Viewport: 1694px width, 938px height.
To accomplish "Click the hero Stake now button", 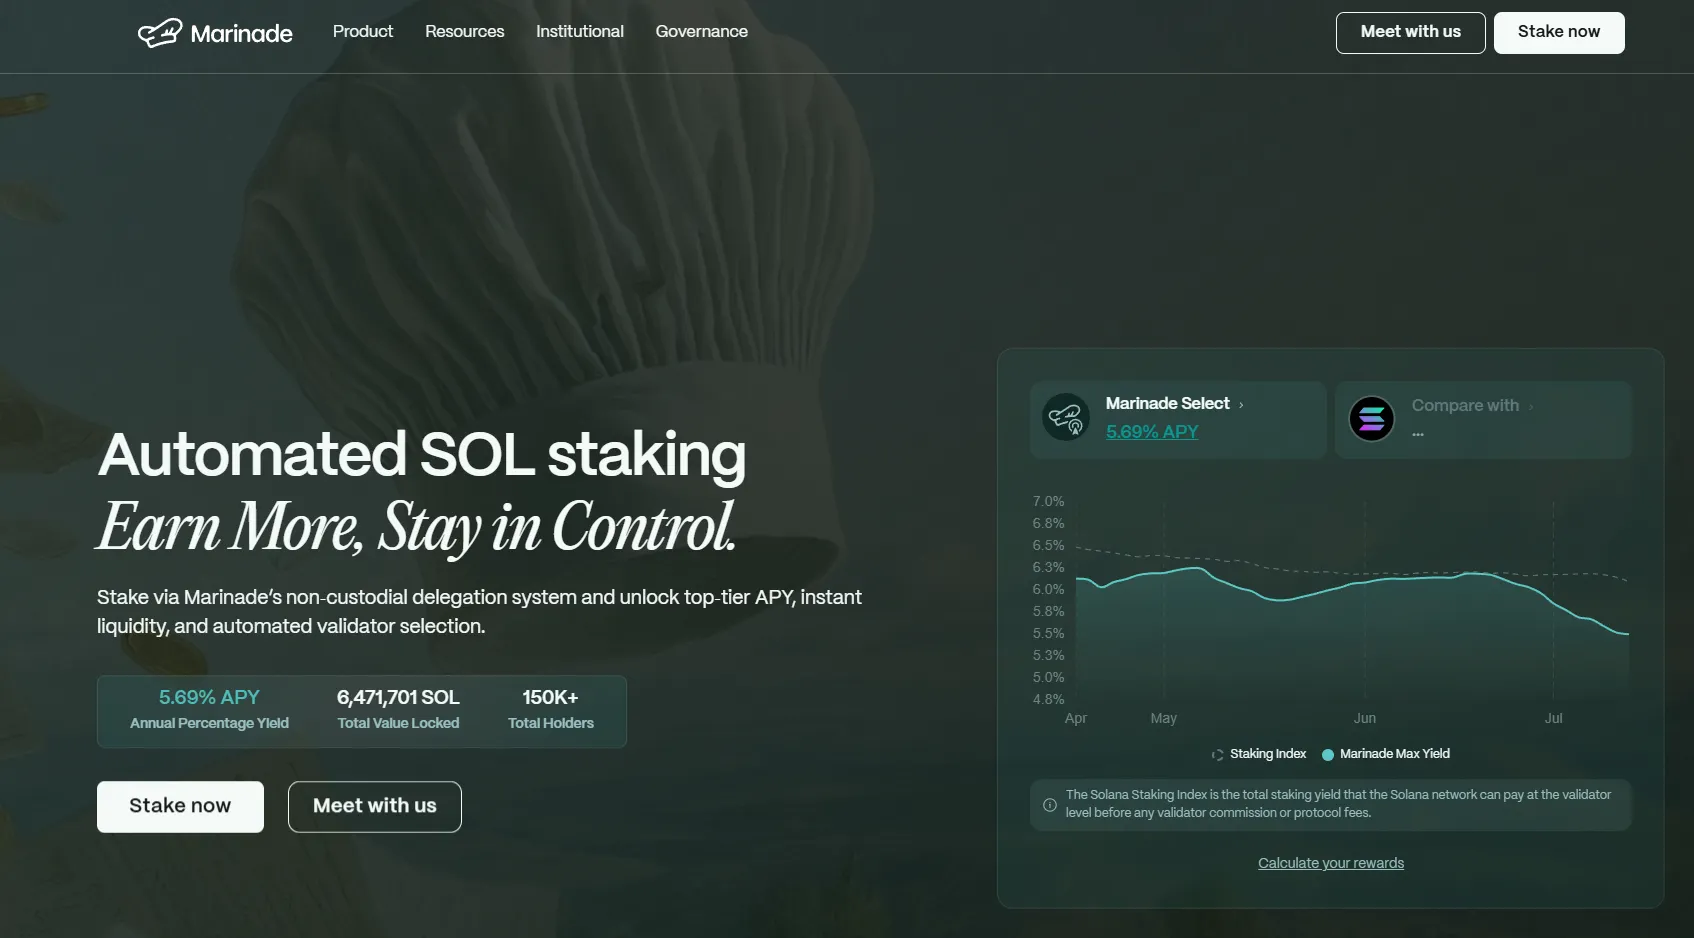I will point(180,807).
